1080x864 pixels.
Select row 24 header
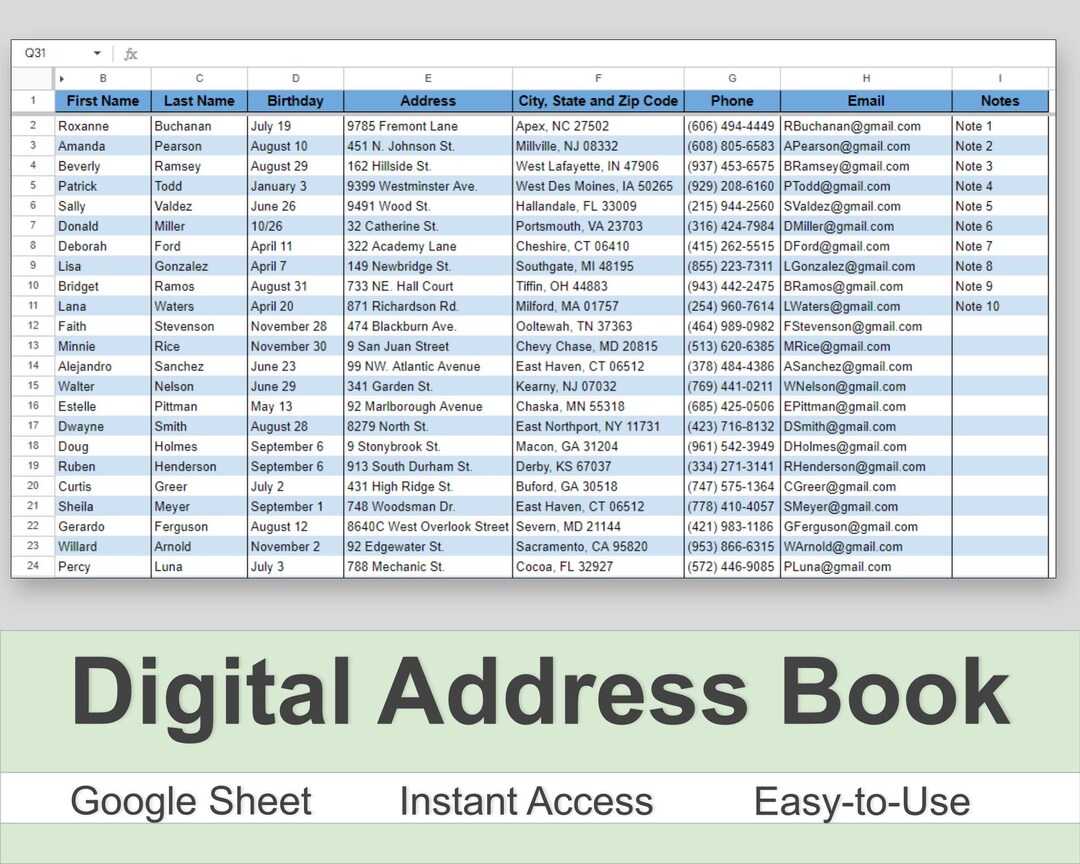(32, 567)
